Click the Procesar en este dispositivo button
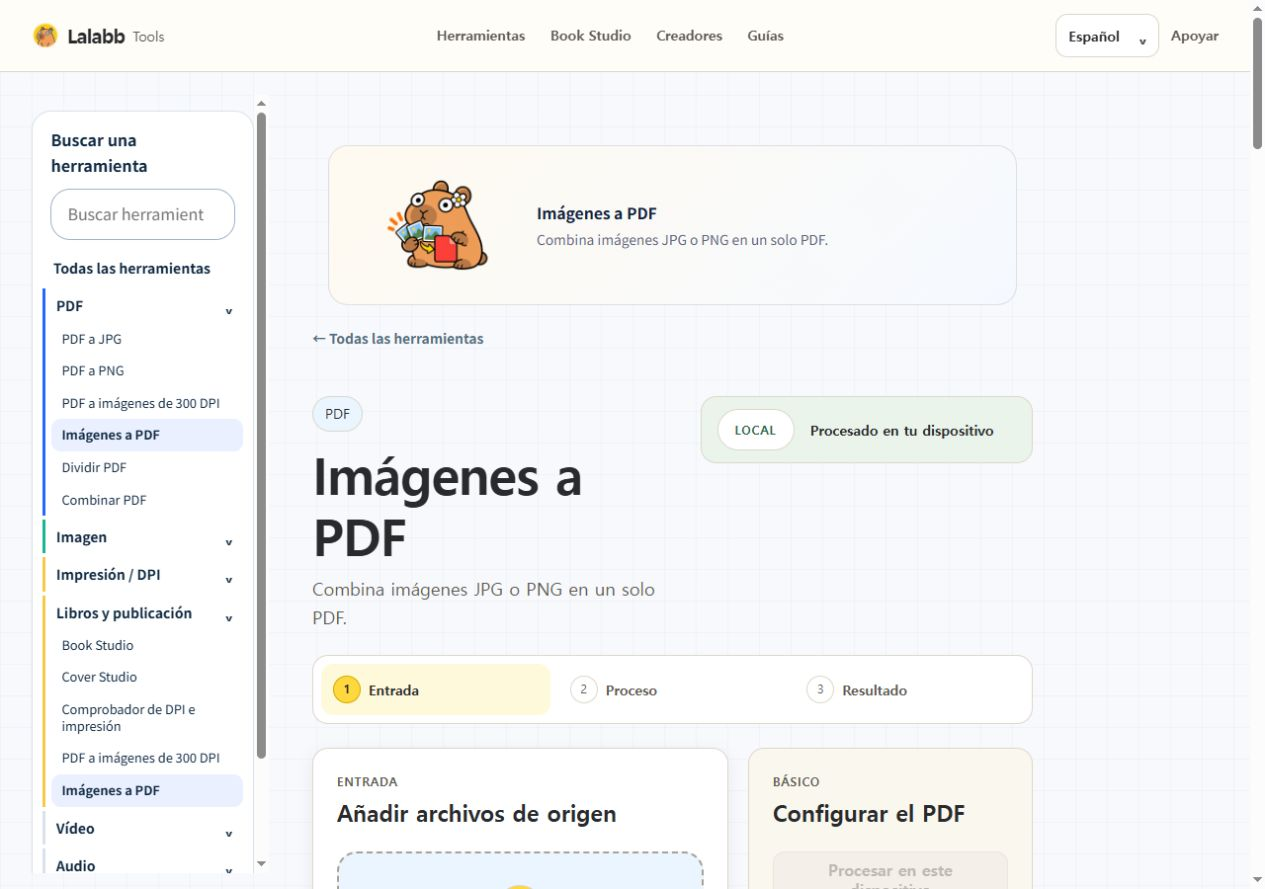This screenshot has height=889, width=1265. [890, 870]
